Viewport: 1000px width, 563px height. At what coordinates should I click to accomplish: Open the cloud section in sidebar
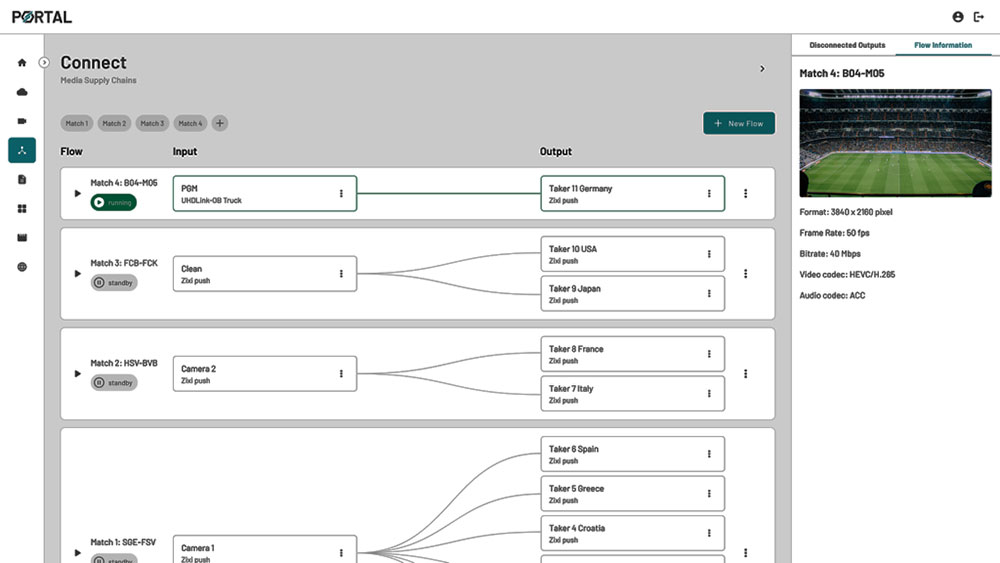click(22, 92)
